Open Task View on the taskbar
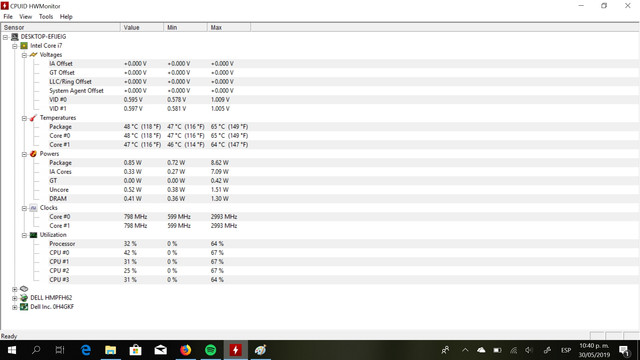 pos(60,350)
